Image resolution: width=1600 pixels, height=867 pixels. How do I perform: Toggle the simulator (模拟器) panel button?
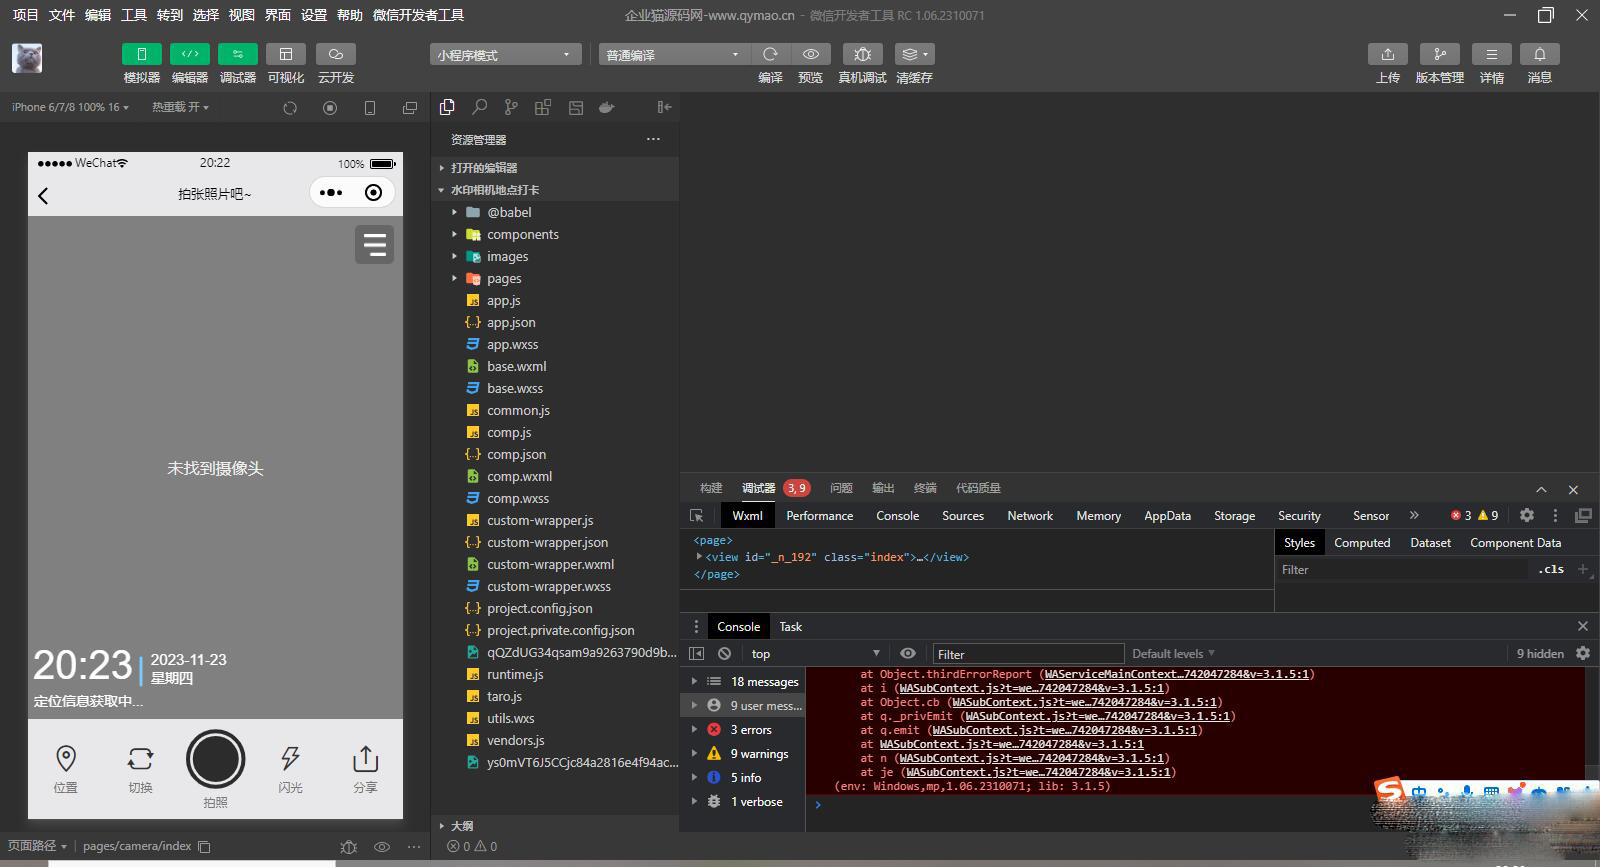(142, 54)
